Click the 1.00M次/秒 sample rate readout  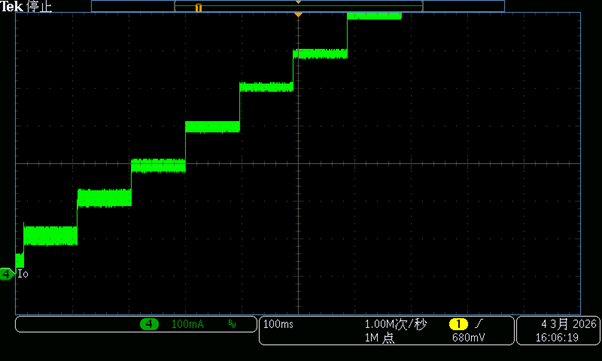[x=395, y=324]
